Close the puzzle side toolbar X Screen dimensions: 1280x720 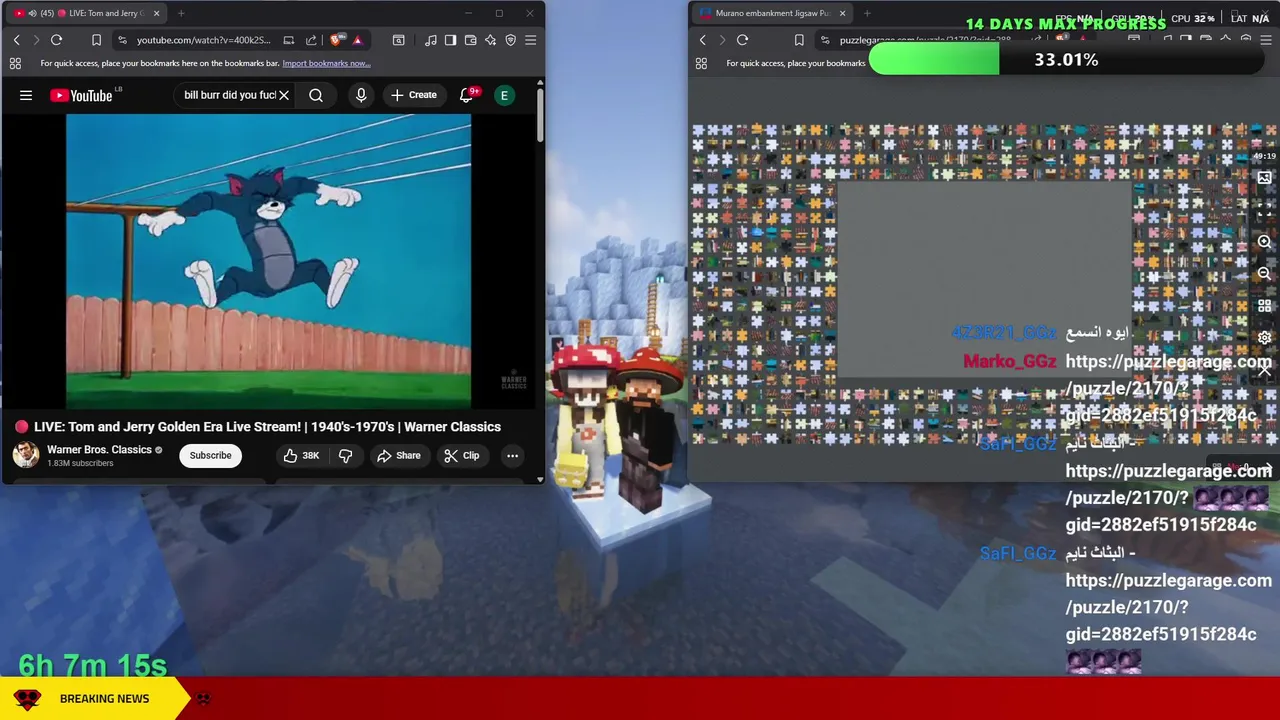coord(1265,371)
